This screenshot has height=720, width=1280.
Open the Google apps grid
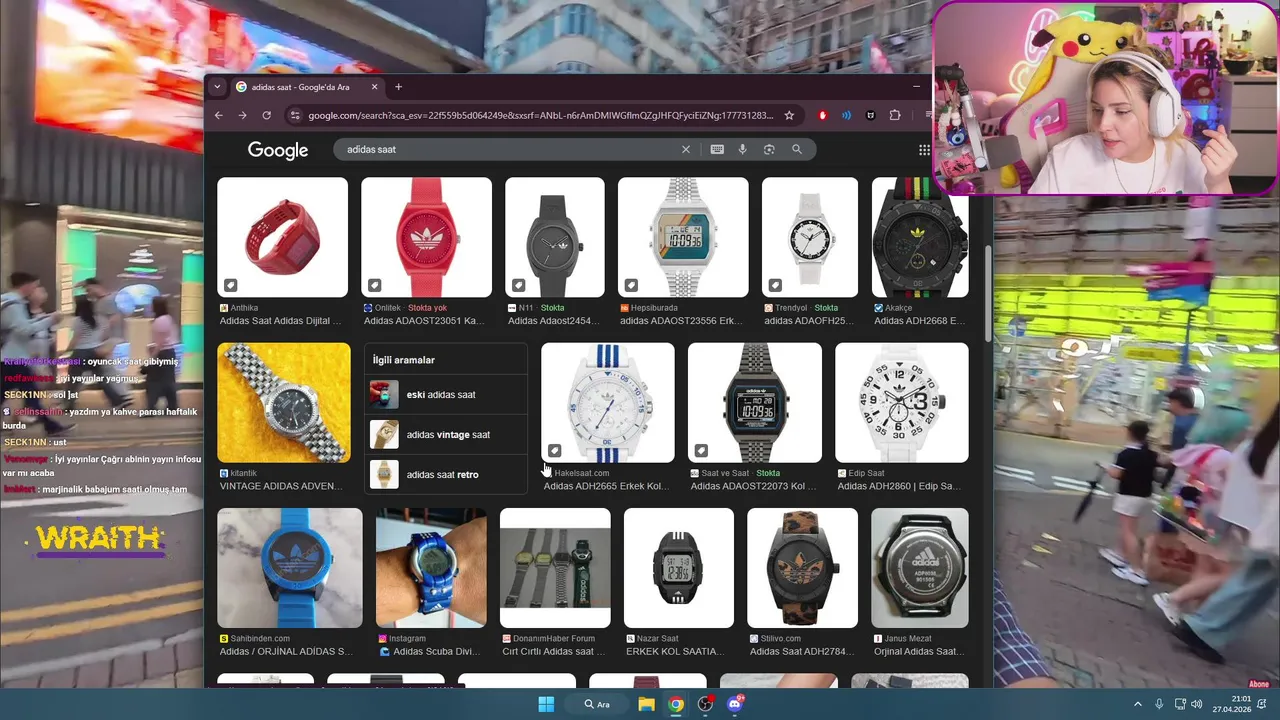coord(924,150)
